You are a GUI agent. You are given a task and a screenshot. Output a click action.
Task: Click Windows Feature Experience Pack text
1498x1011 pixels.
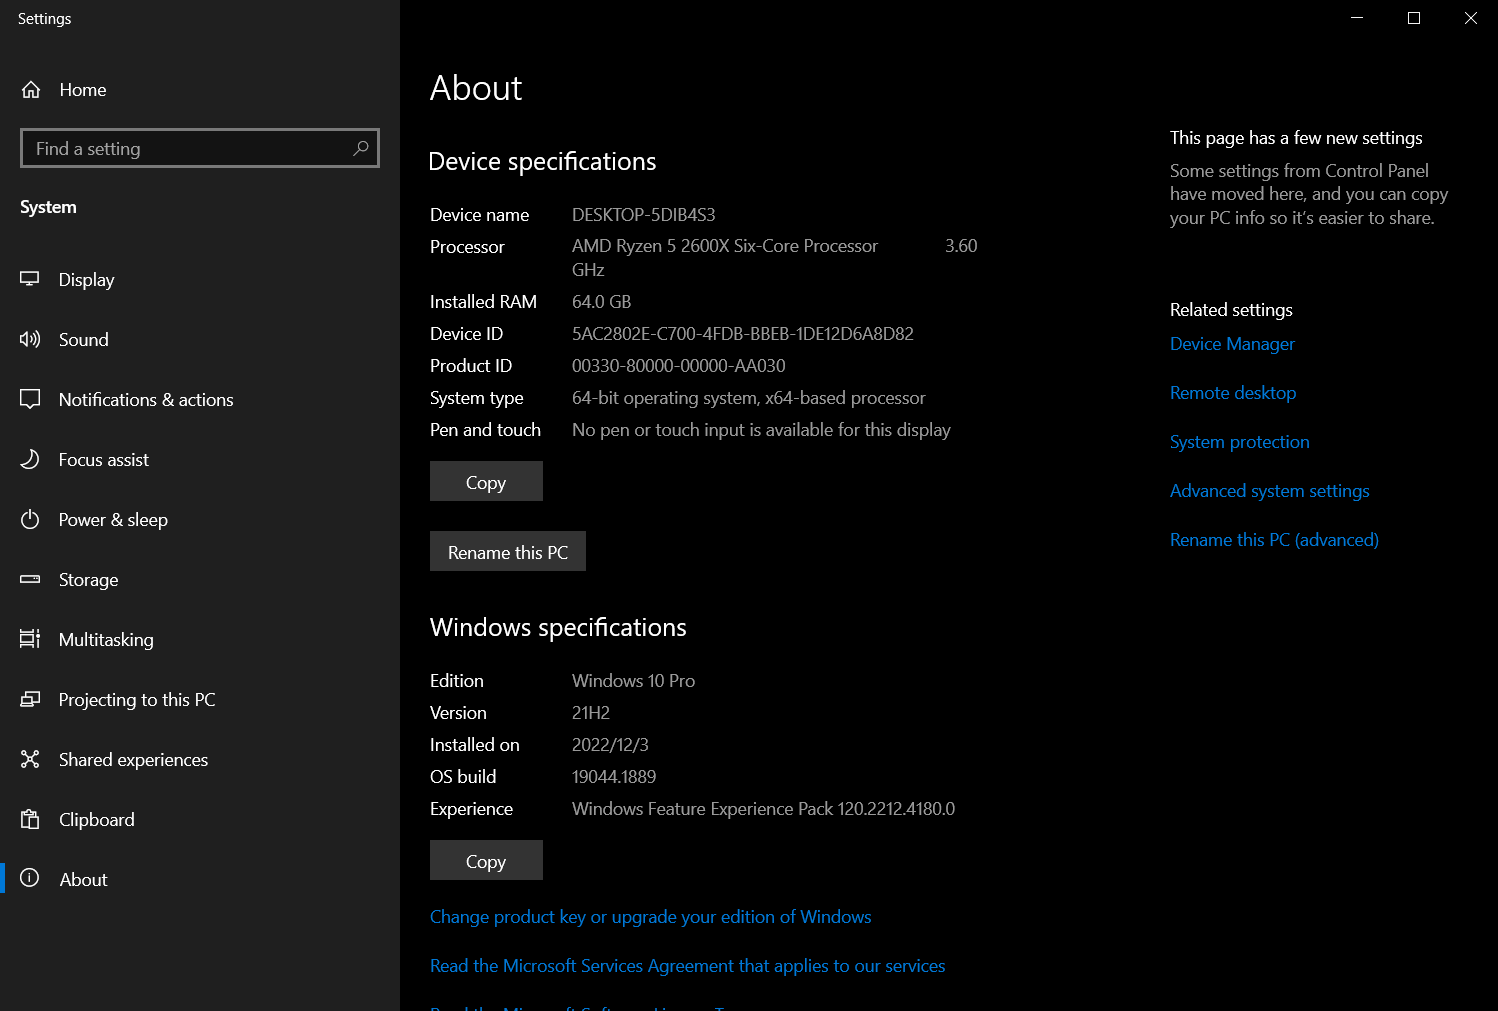pyautogui.click(x=763, y=809)
